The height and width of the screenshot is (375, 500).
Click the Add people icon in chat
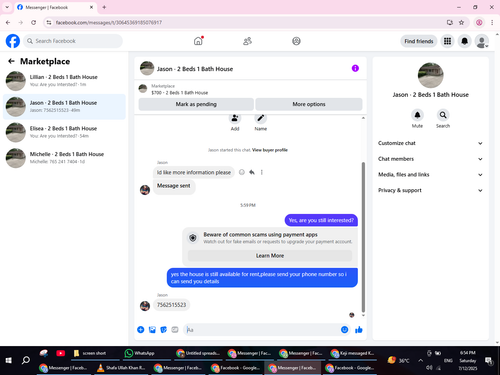[235, 118]
